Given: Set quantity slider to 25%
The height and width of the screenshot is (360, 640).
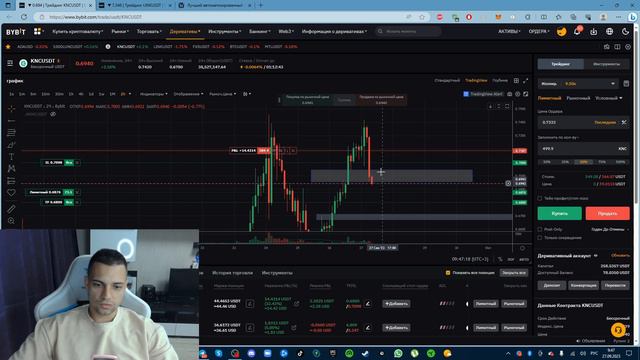Looking at the screenshot, I should (565, 162).
